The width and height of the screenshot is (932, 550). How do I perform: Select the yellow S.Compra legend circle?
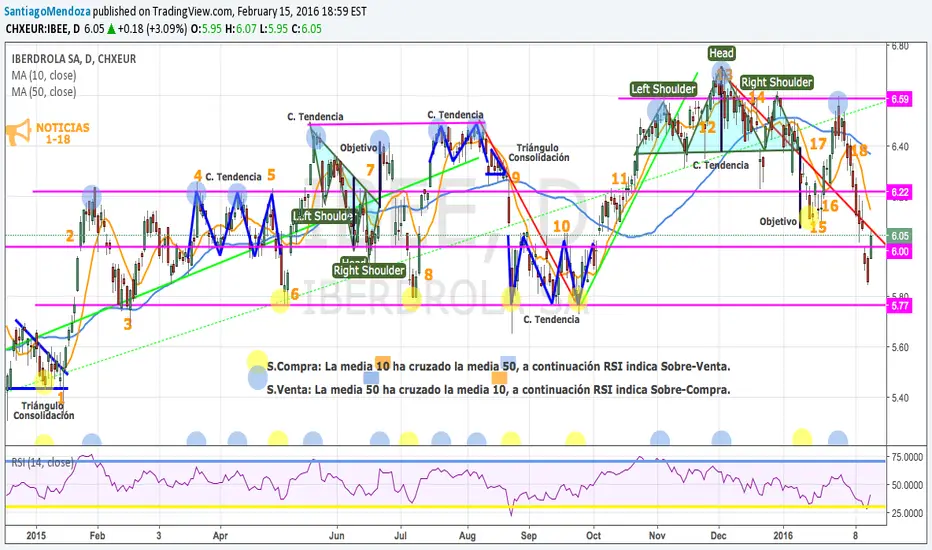[x=257, y=360]
